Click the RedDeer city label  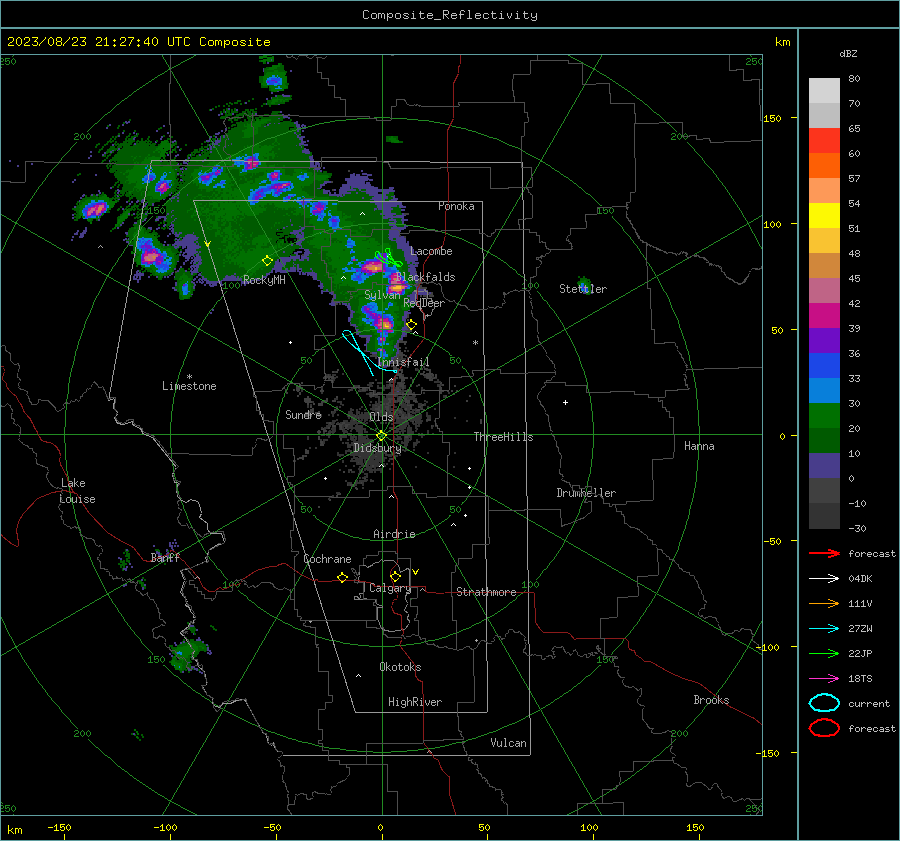click(424, 303)
